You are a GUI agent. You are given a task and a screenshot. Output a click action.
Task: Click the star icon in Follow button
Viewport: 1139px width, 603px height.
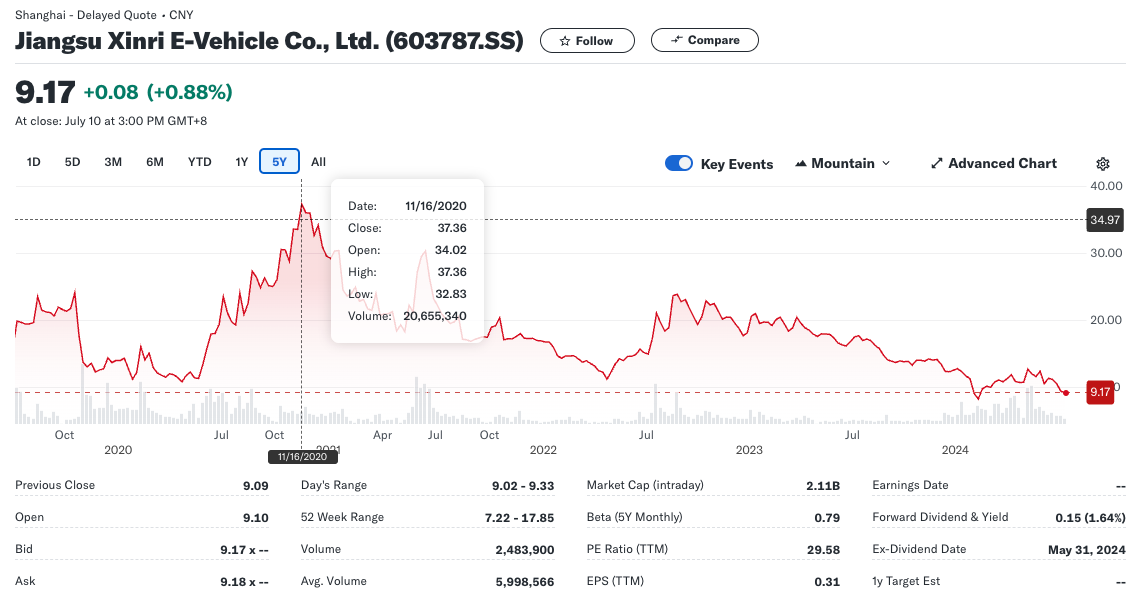click(x=564, y=41)
